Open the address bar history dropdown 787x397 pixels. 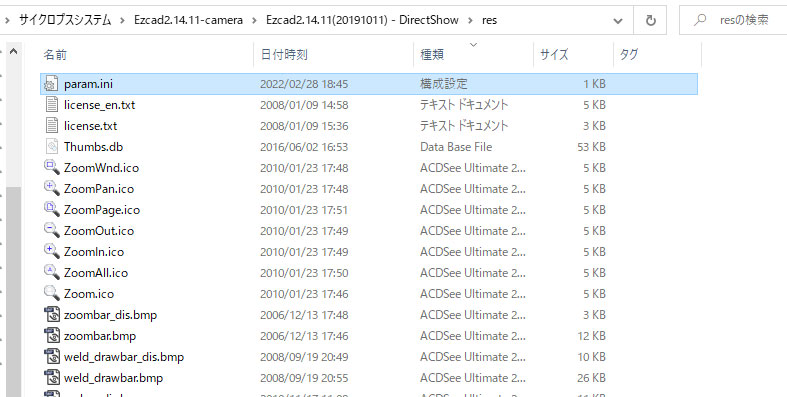(618, 21)
